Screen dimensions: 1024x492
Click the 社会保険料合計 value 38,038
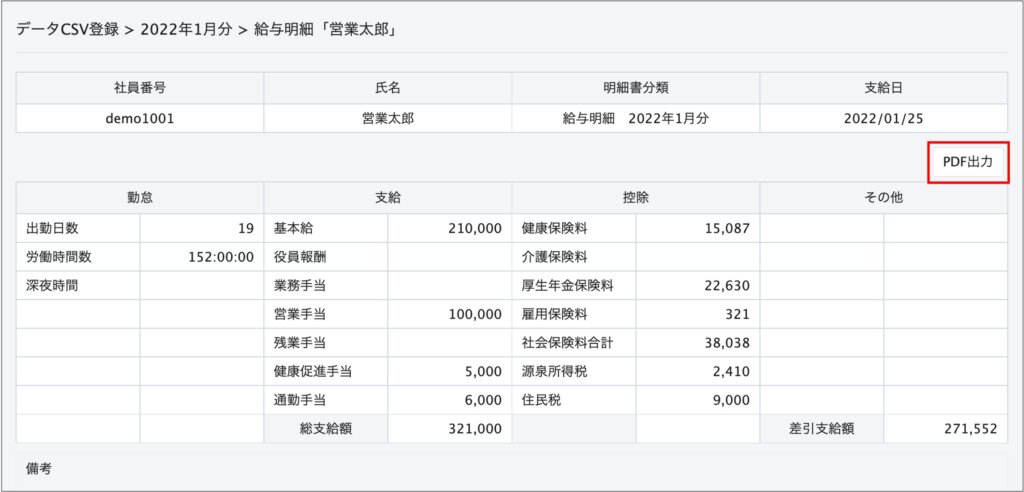click(726, 343)
